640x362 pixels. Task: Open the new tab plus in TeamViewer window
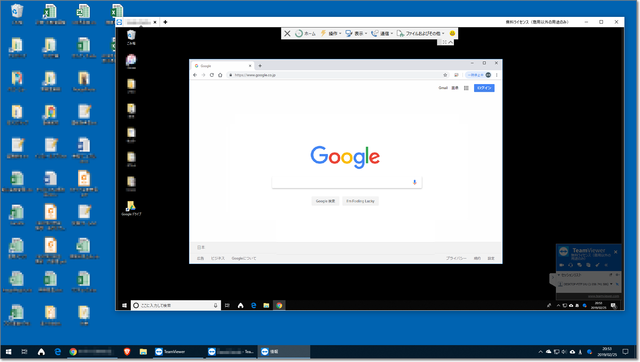coord(165,22)
